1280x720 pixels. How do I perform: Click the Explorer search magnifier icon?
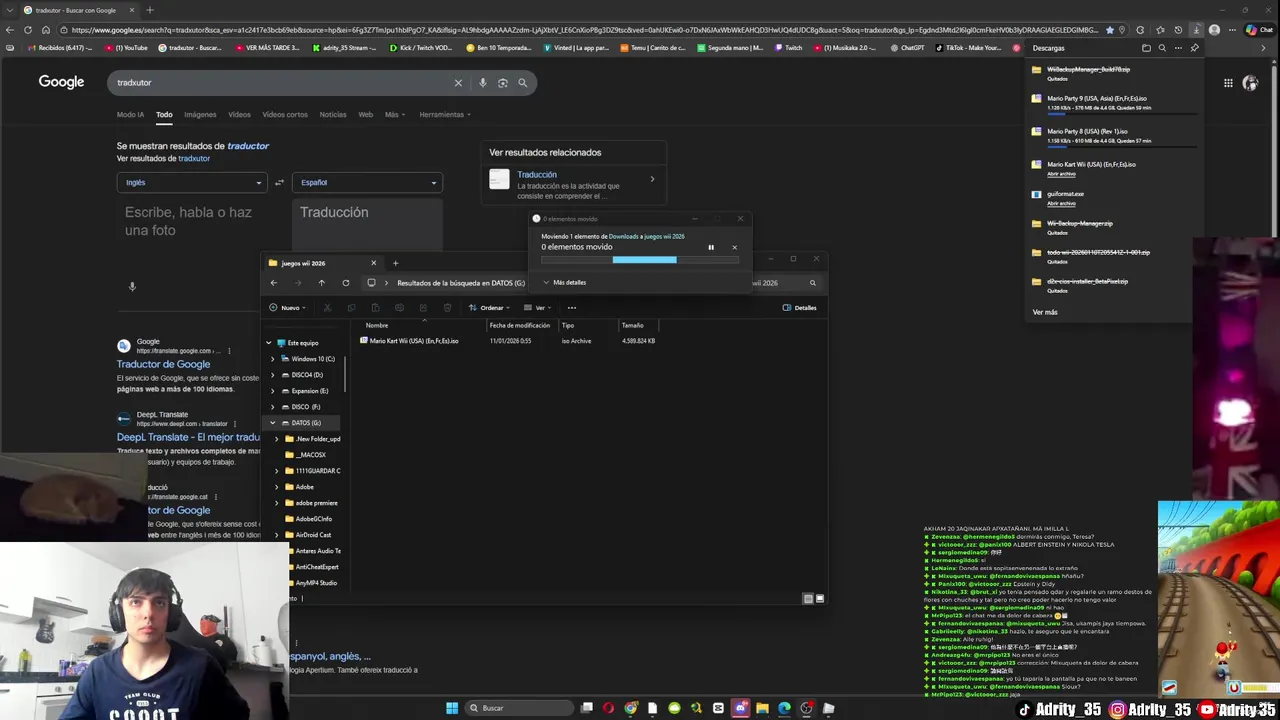(812, 283)
